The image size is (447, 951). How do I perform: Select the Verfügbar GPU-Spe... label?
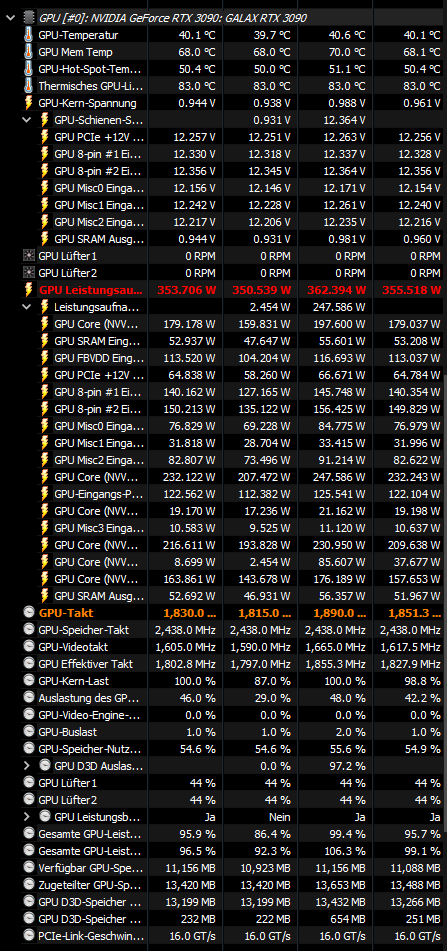coord(90,867)
